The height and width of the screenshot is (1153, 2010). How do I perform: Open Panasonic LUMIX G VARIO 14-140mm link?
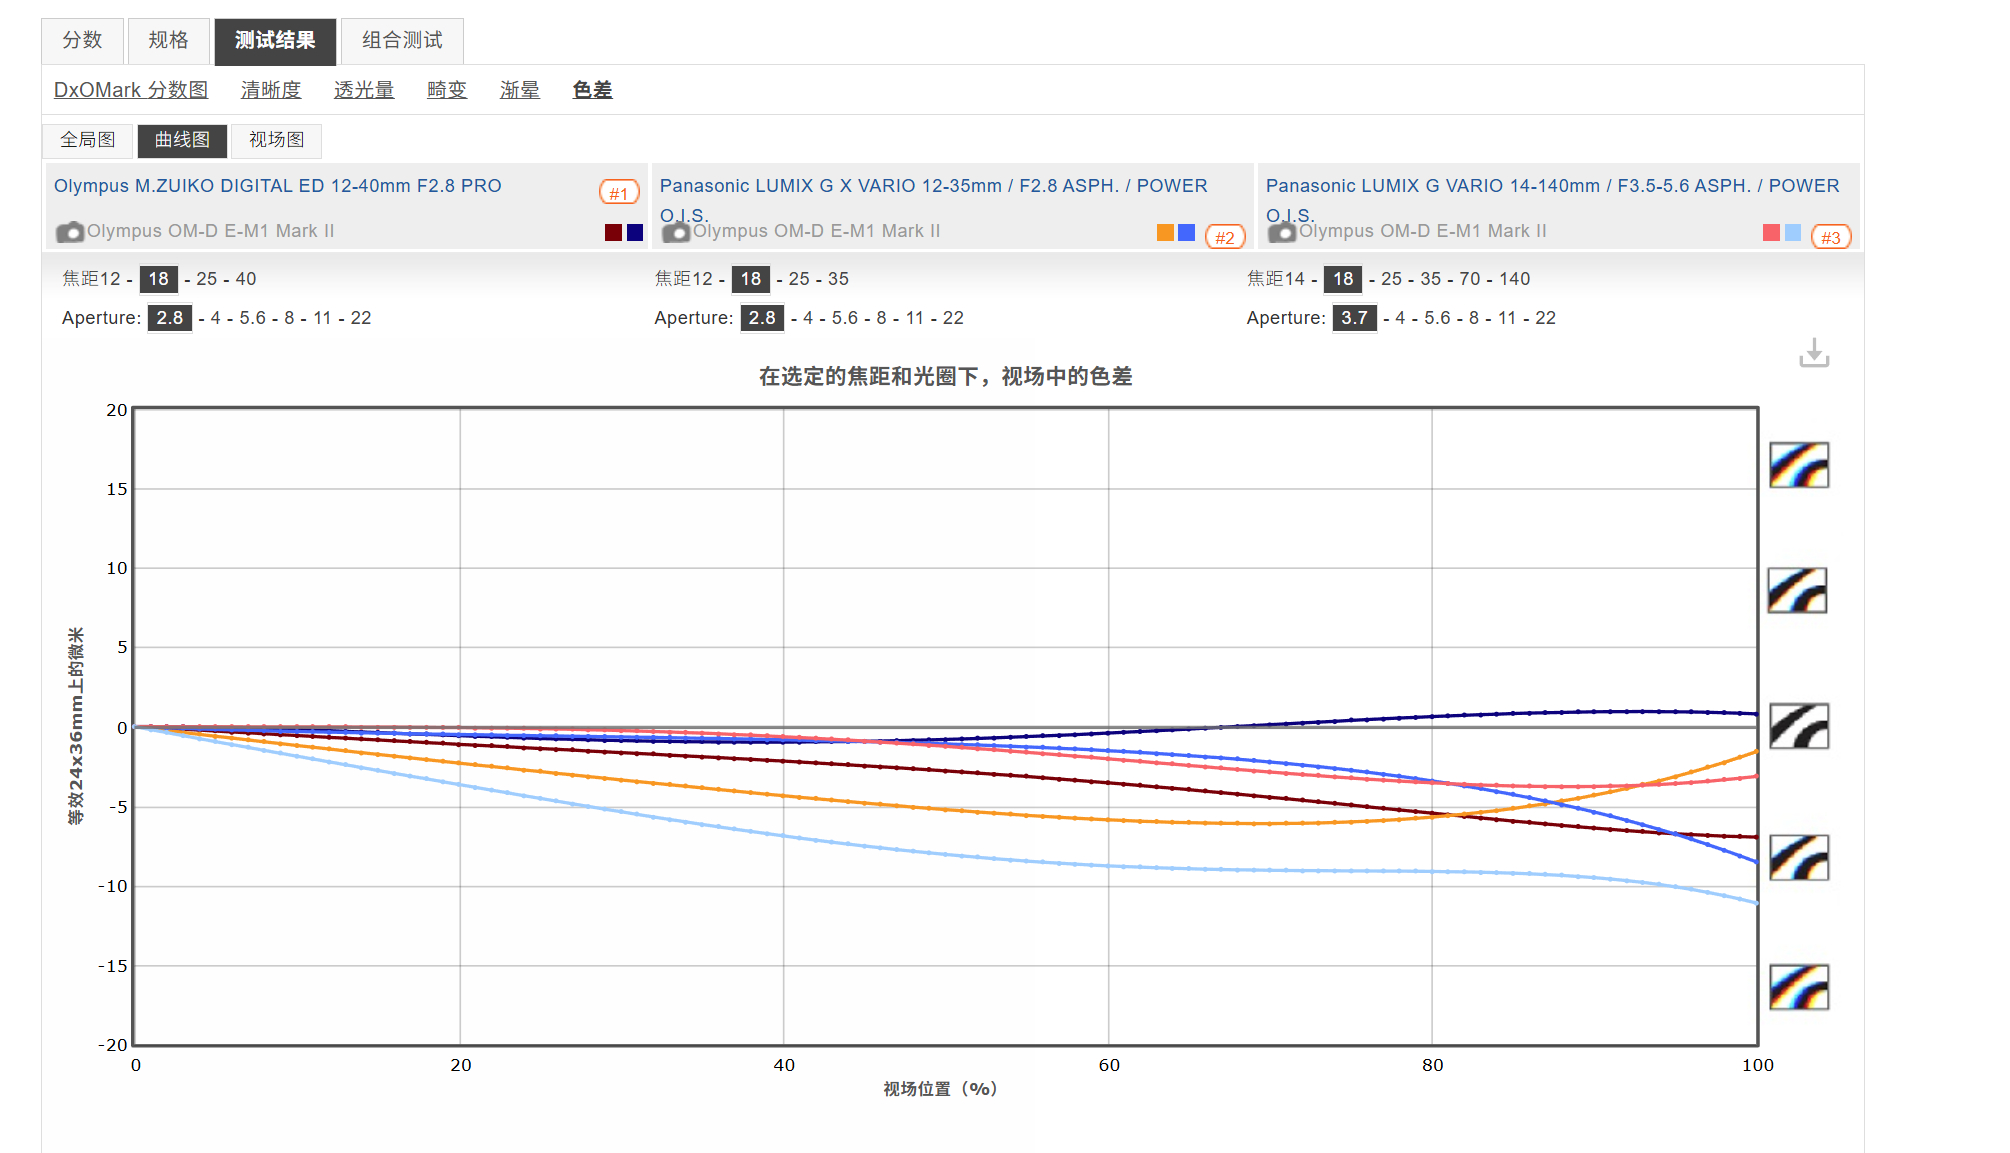[1552, 200]
